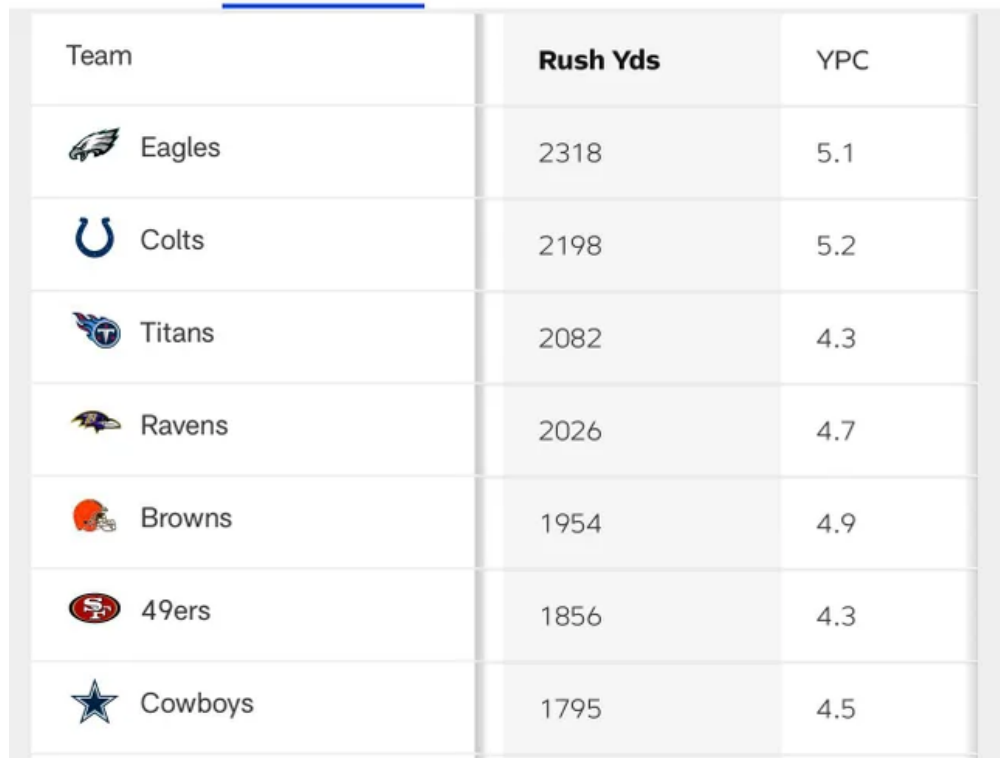Open the Ravens team link

point(184,425)
